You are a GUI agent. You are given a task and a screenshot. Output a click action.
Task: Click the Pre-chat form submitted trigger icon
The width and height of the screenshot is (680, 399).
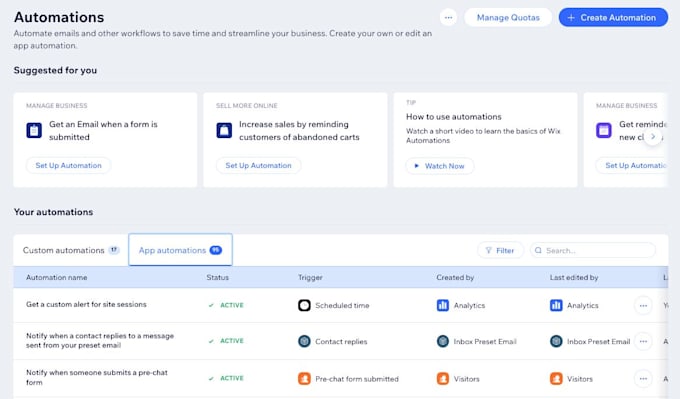click(304, 379)
